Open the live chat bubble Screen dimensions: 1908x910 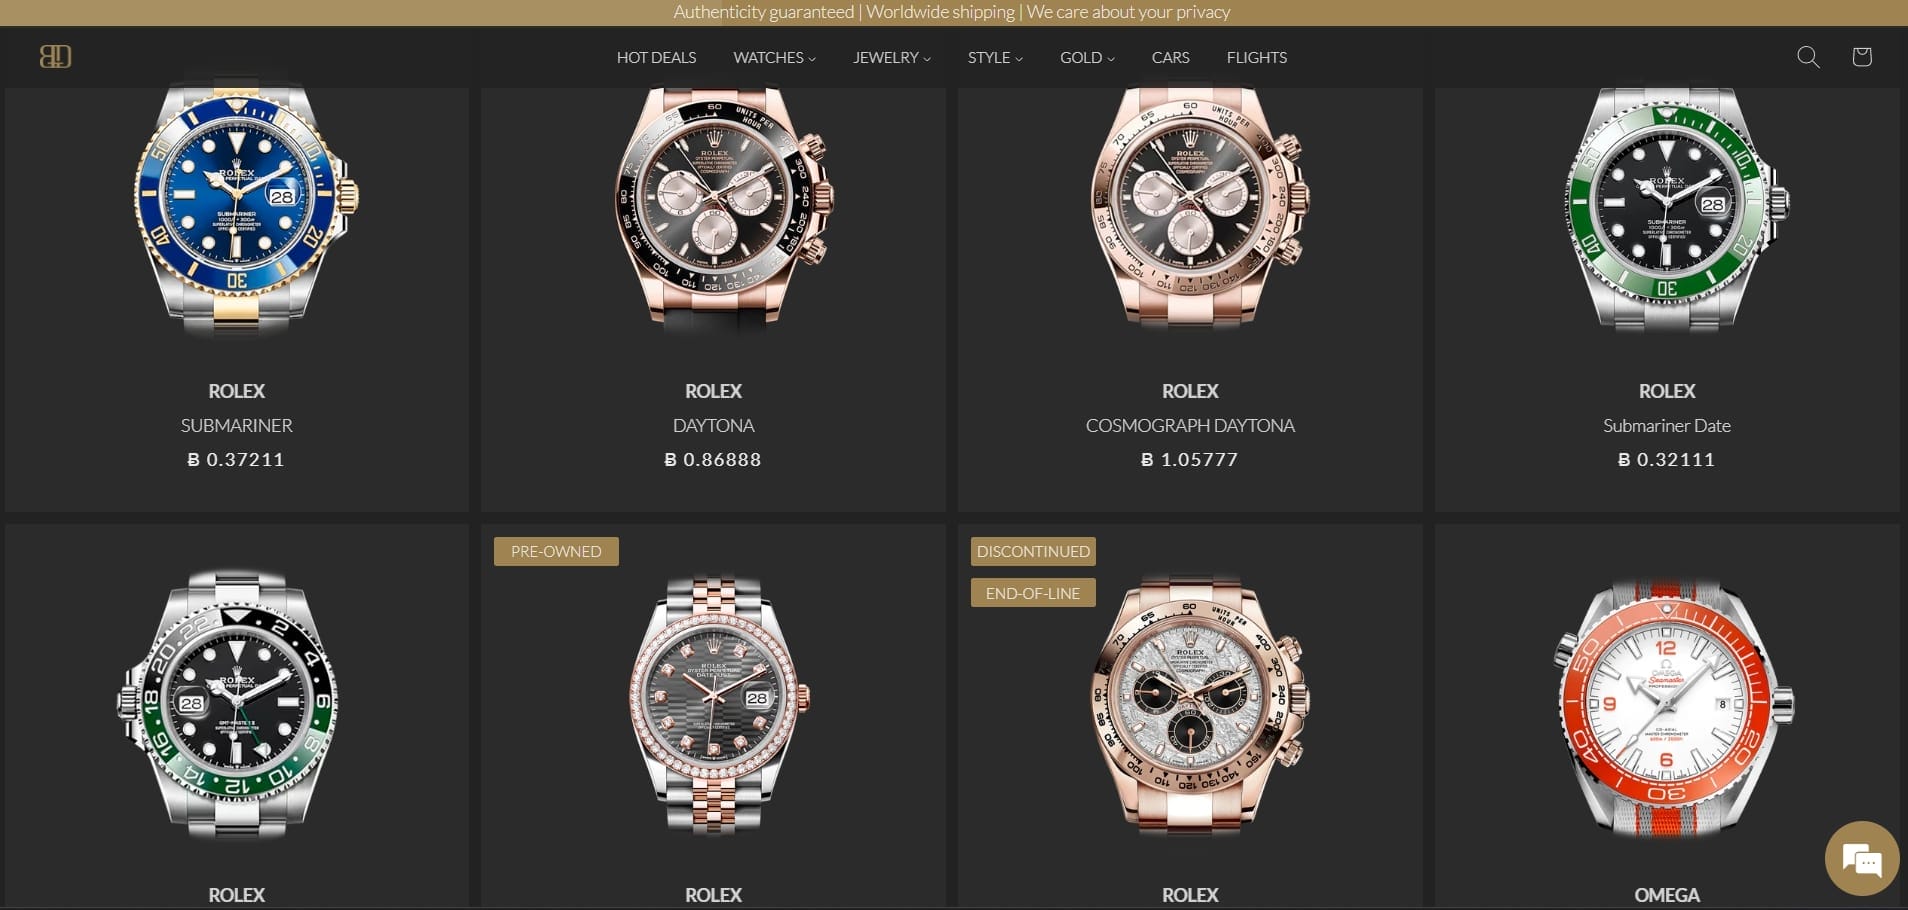(x=1861, y=859)
